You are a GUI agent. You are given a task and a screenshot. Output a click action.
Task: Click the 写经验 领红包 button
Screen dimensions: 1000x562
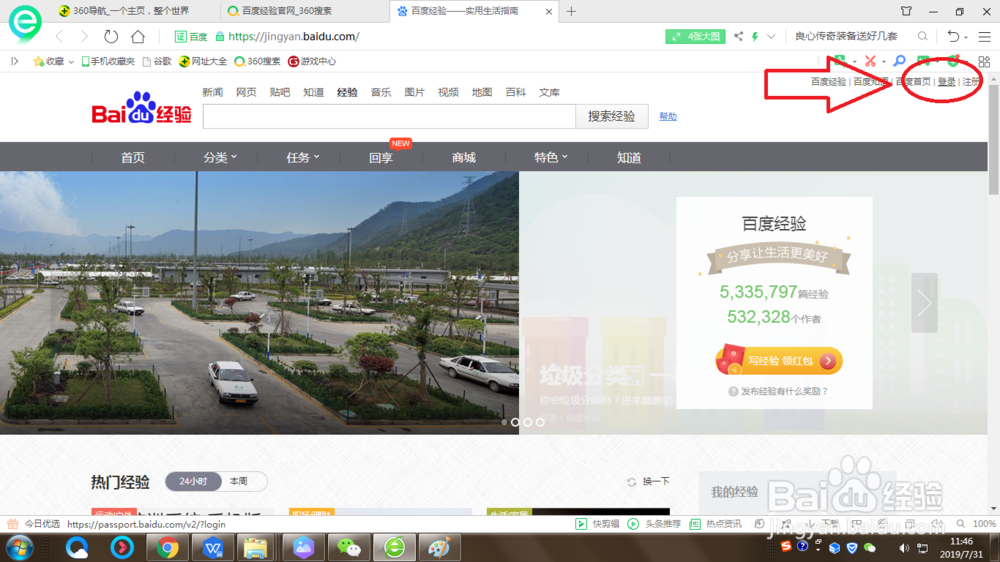(x=779, y=360)
